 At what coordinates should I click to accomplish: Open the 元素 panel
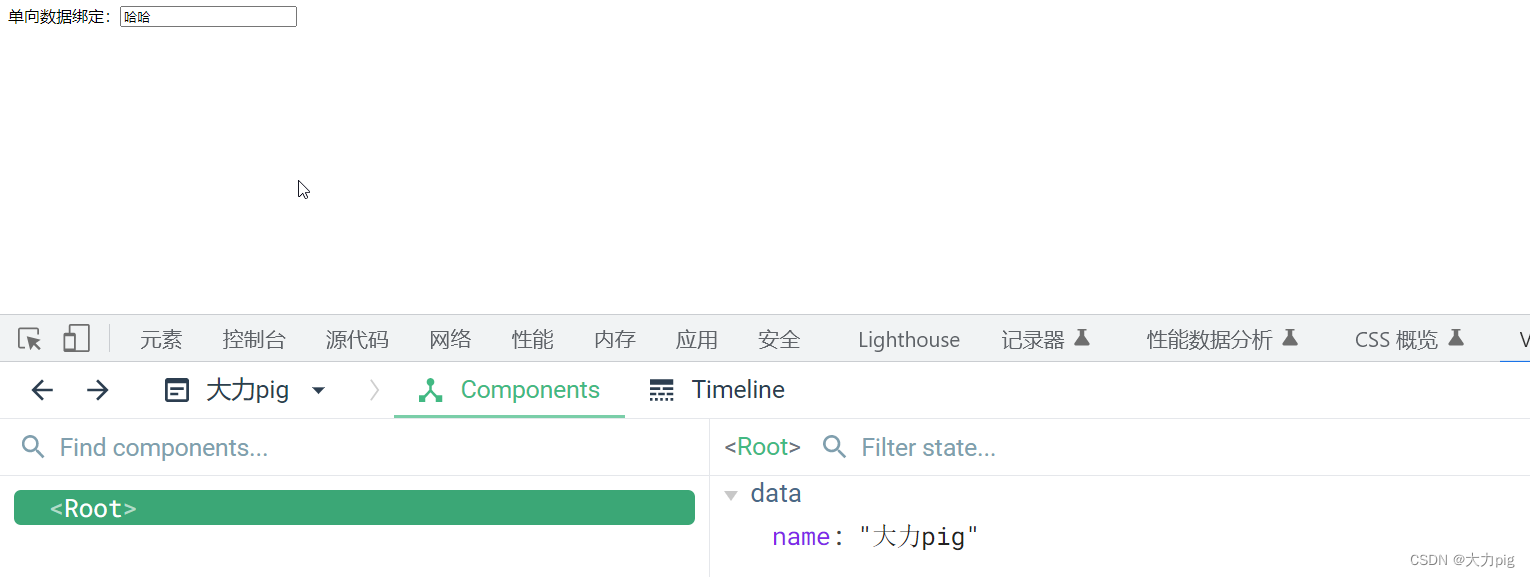(160, 339)
